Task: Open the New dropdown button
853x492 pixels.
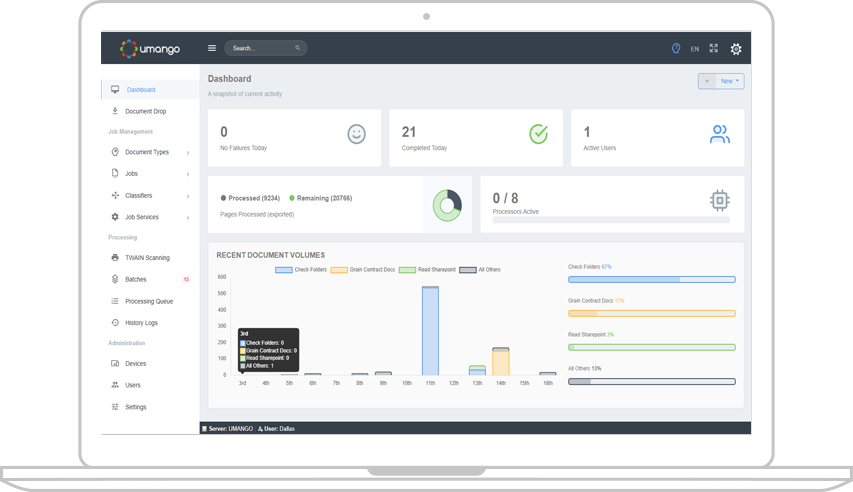Action: 731,81
